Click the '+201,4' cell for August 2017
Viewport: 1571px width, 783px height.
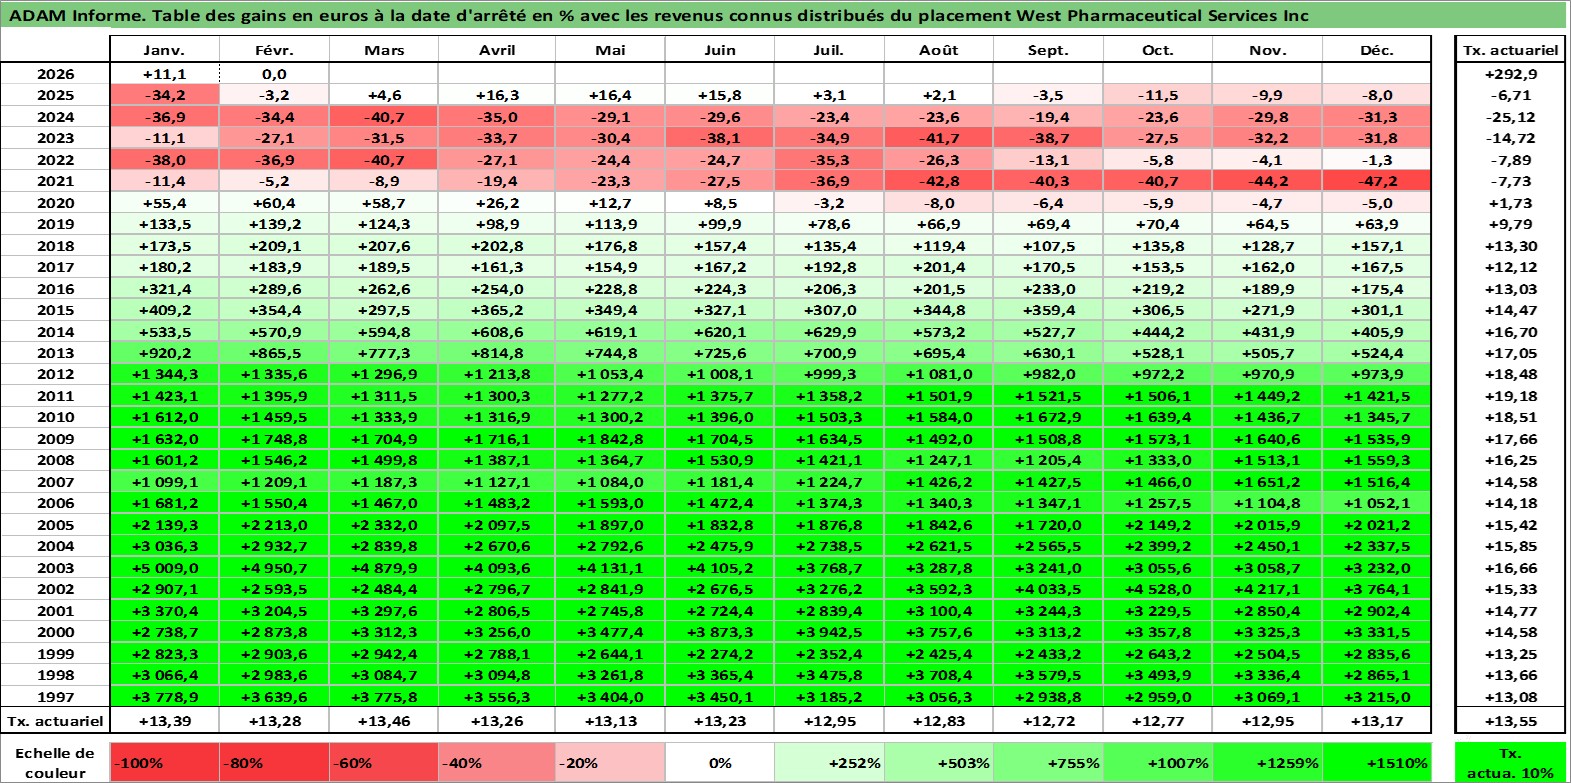coord(938,267)
